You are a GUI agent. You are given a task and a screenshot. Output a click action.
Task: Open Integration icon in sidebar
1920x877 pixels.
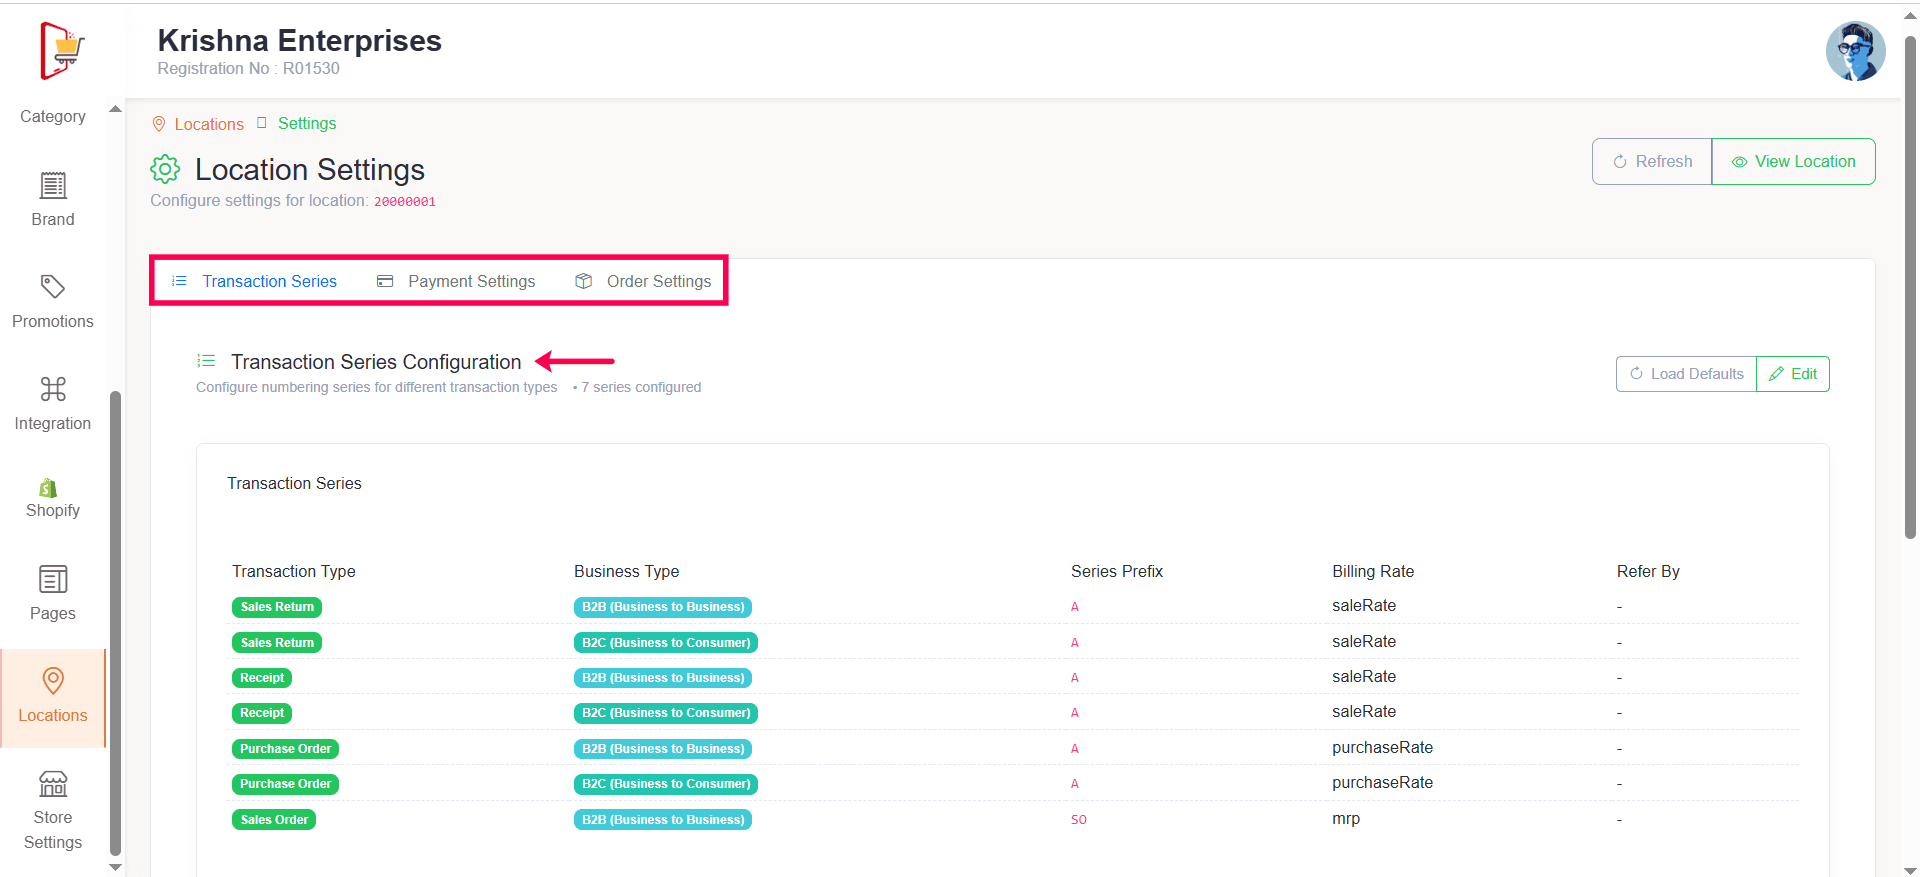click(53, 389)
